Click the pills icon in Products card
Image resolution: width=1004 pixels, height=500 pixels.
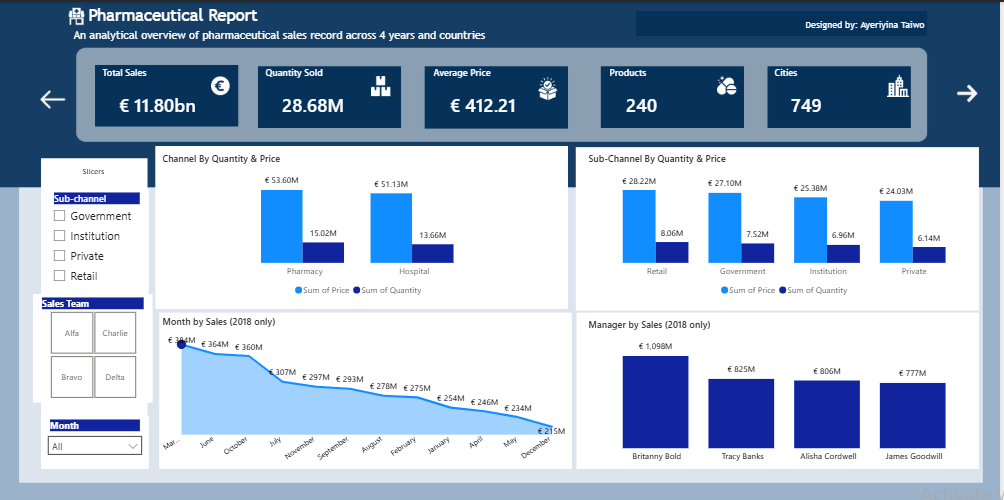pyautogui.click(x=726, y=86)
